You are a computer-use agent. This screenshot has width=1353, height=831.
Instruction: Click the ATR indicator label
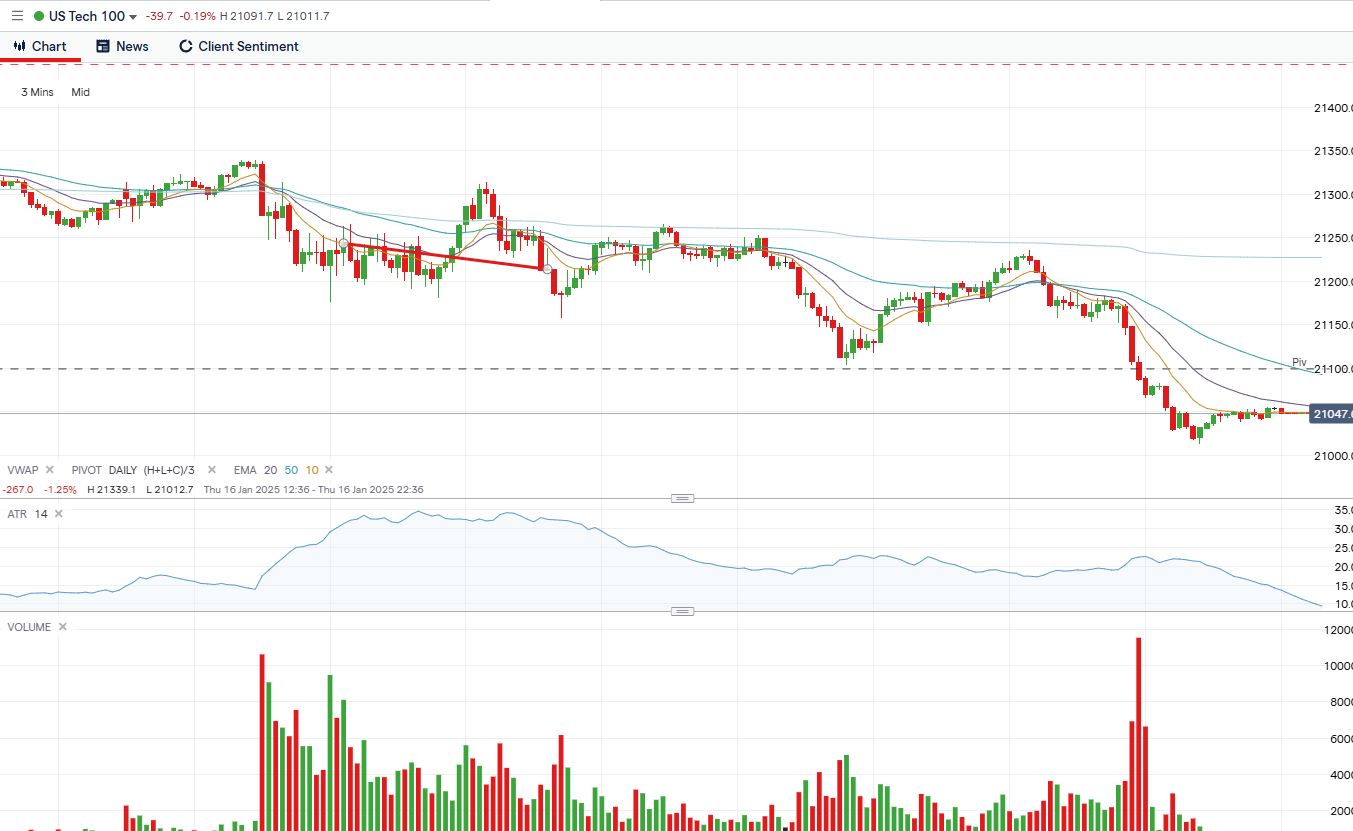[17, 514]
